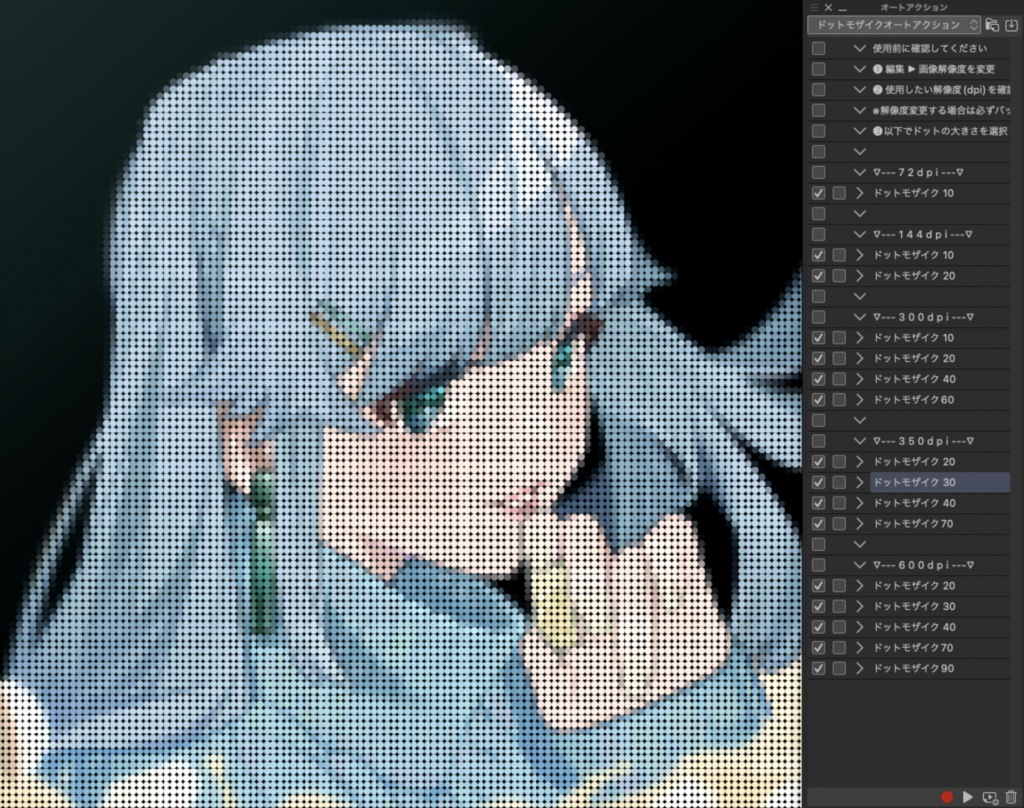Add a new auto action with the plus icon
Viewport: 1024px width, 808px height.
pyautogui.click(x=990, y=798)
